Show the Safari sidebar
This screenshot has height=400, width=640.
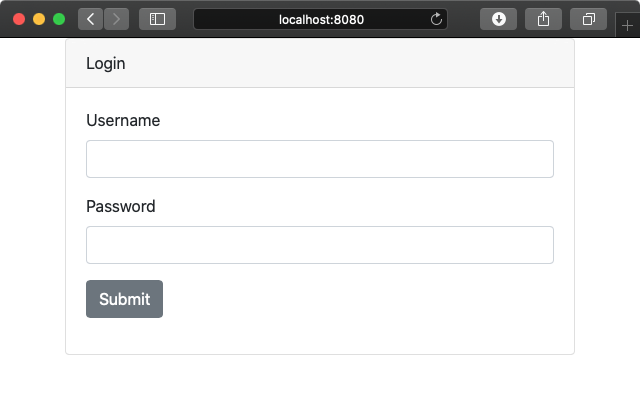click(x=157, y=19)
